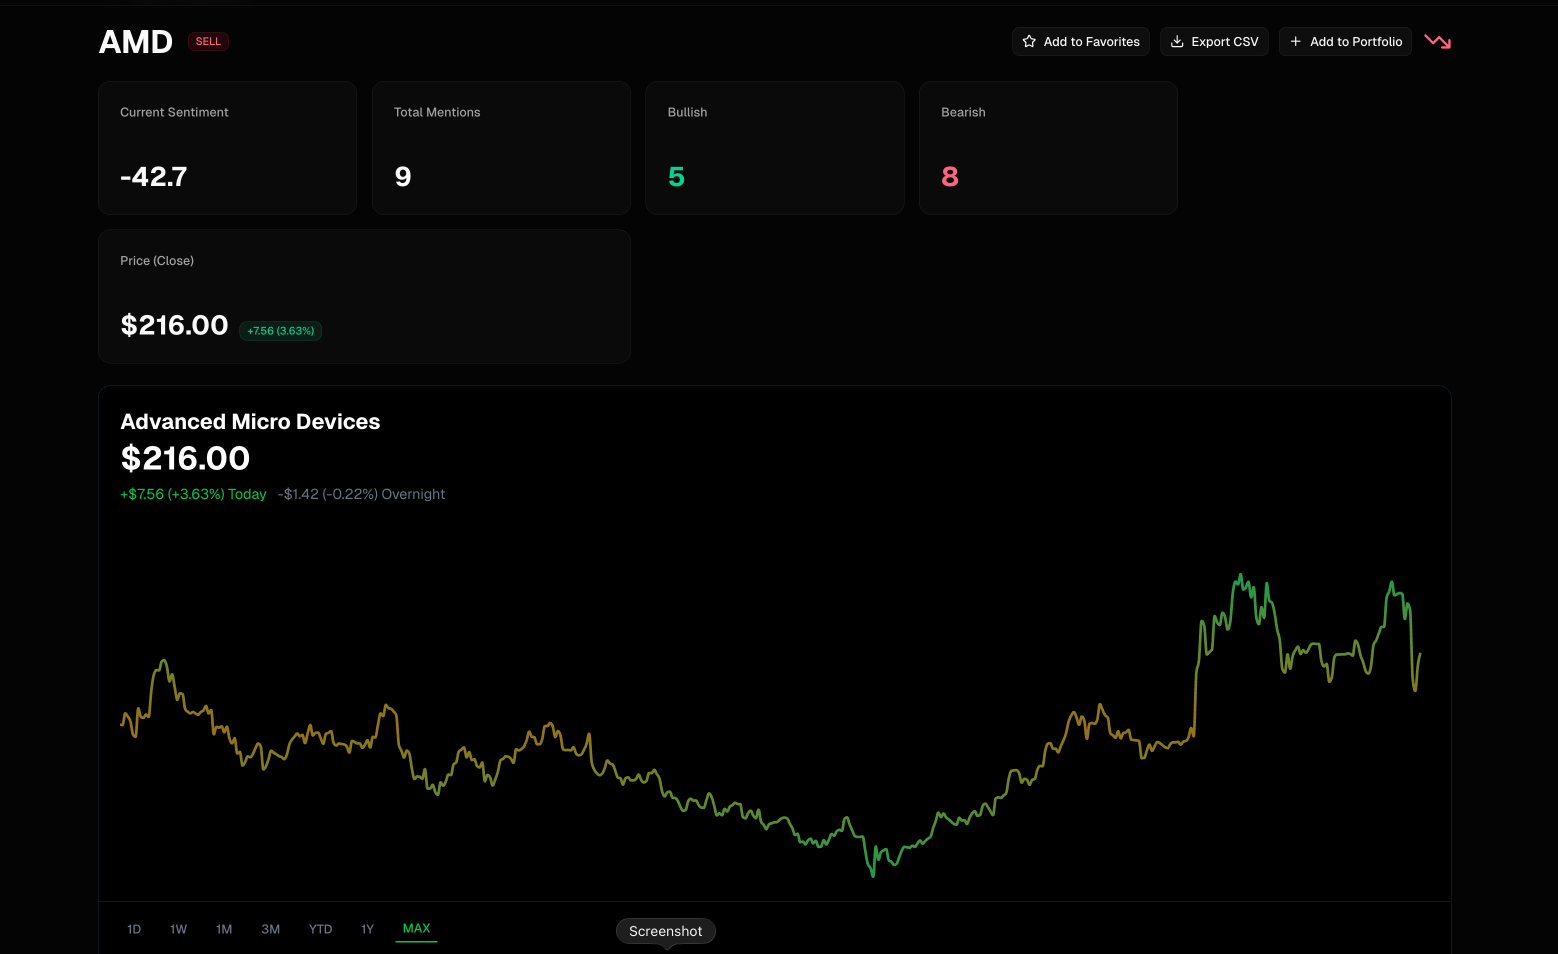Click the plus icon on Add to Portfolio

(1295, 41)
